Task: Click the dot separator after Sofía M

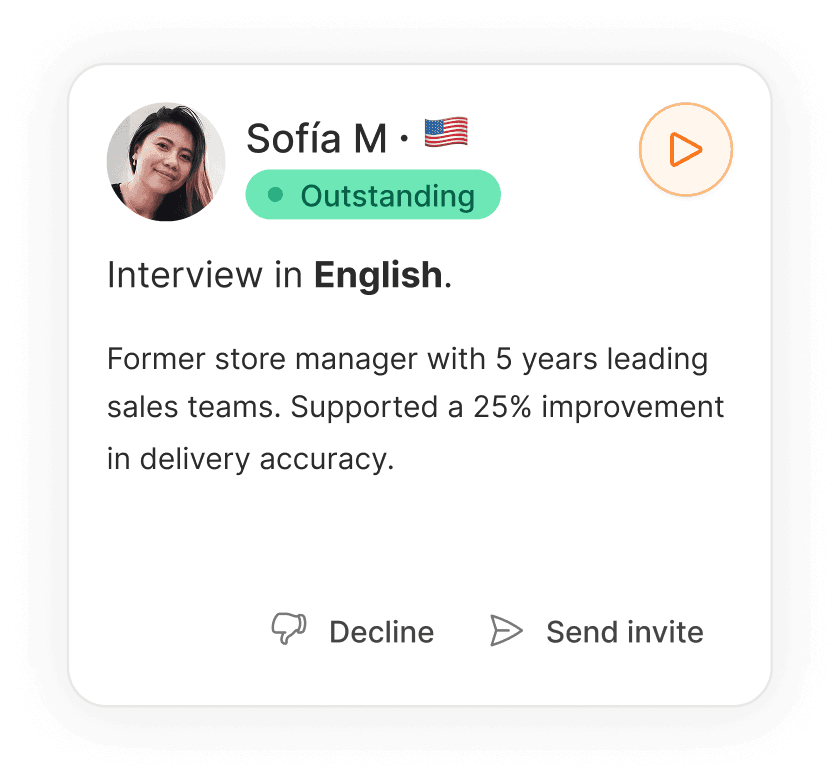Action: (404, 139)
